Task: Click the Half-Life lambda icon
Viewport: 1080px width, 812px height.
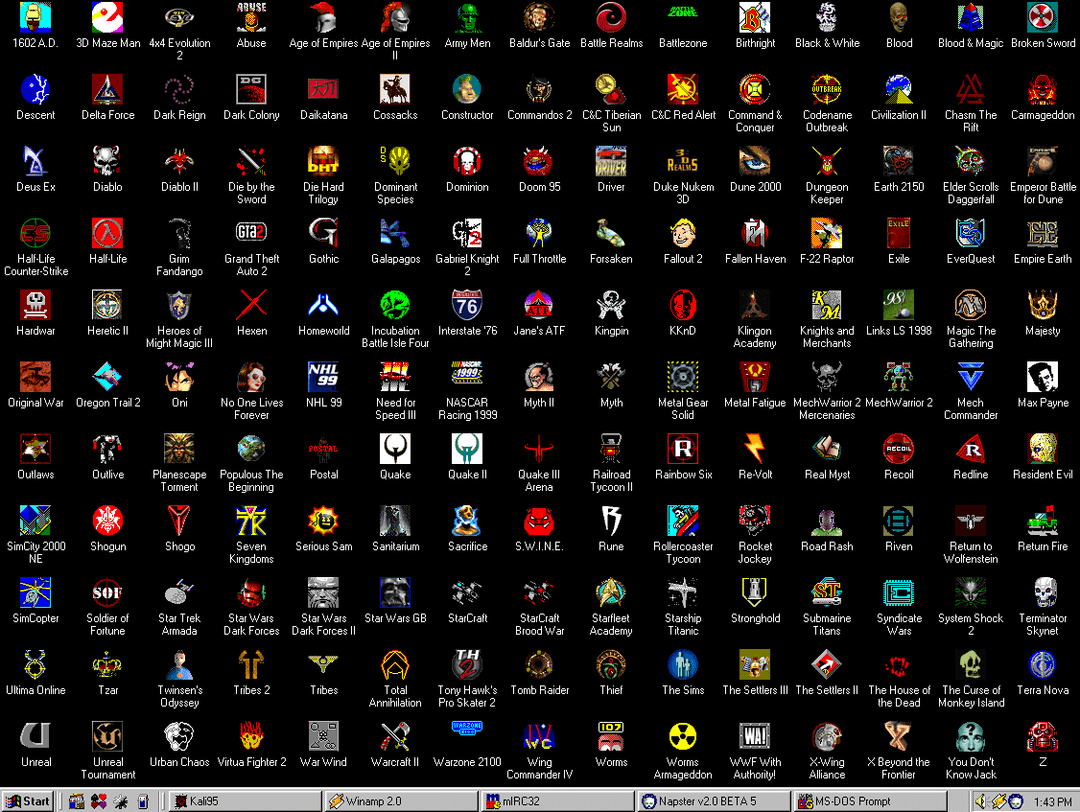Action: [107, 233]
